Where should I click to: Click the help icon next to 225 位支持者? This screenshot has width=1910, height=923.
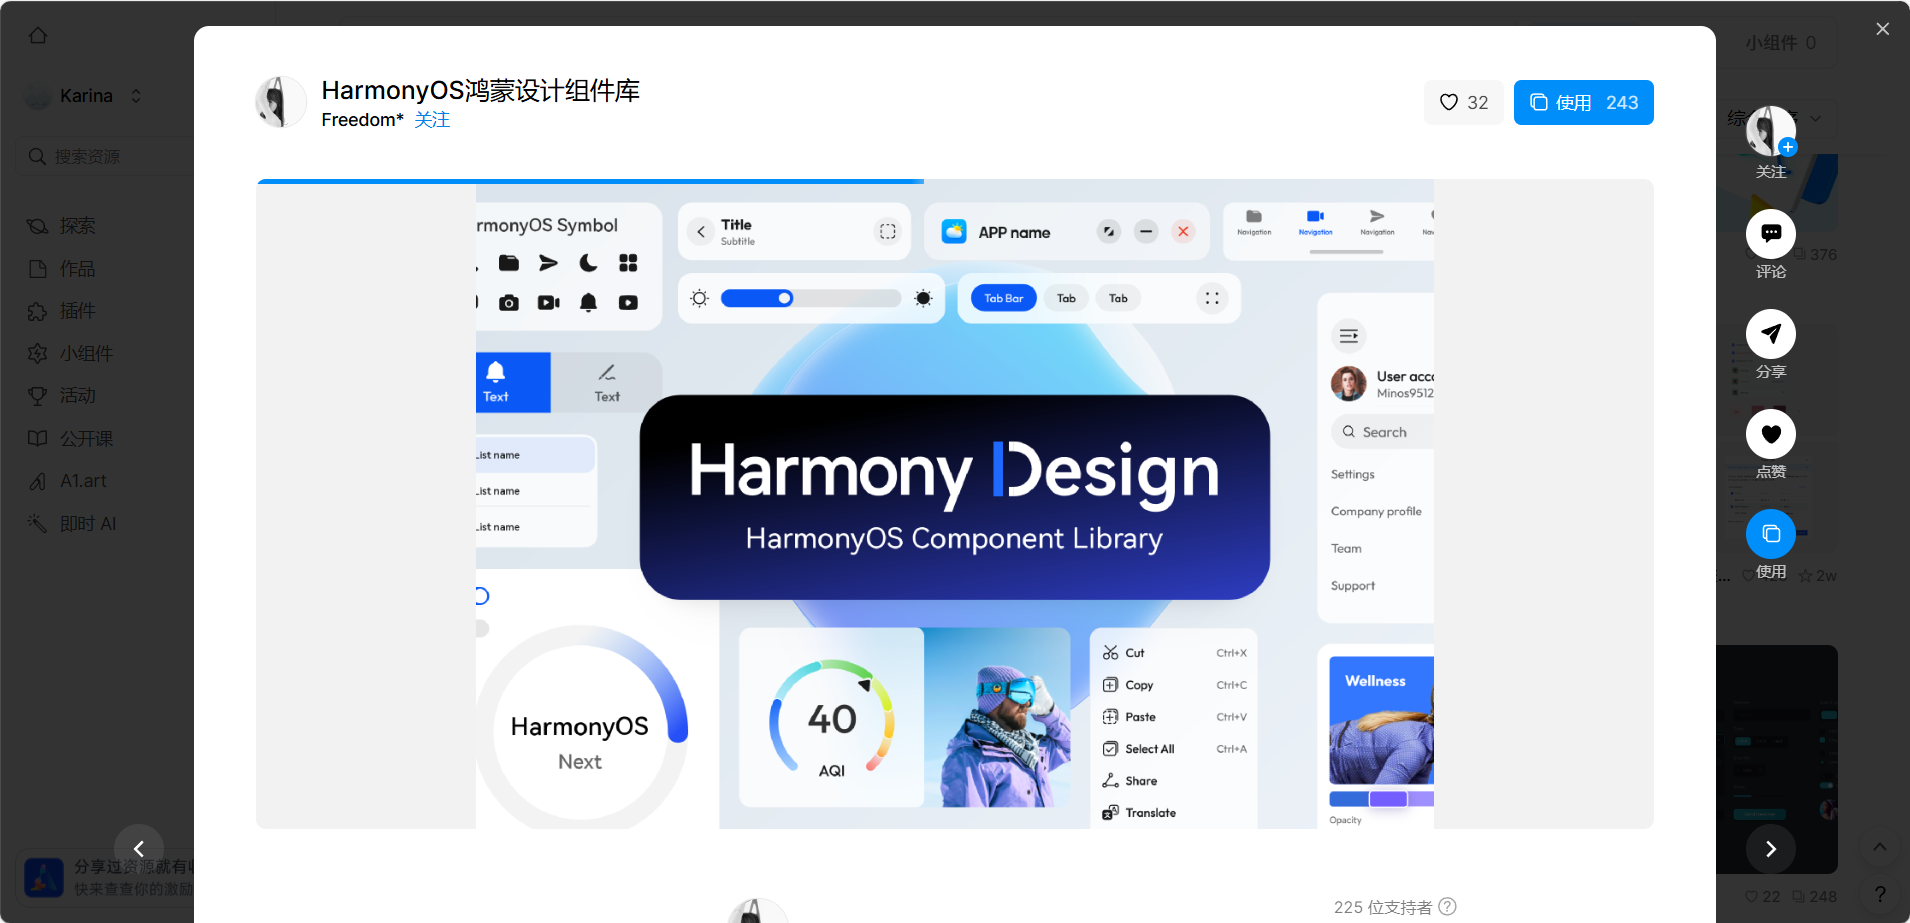coord(1447,907)
